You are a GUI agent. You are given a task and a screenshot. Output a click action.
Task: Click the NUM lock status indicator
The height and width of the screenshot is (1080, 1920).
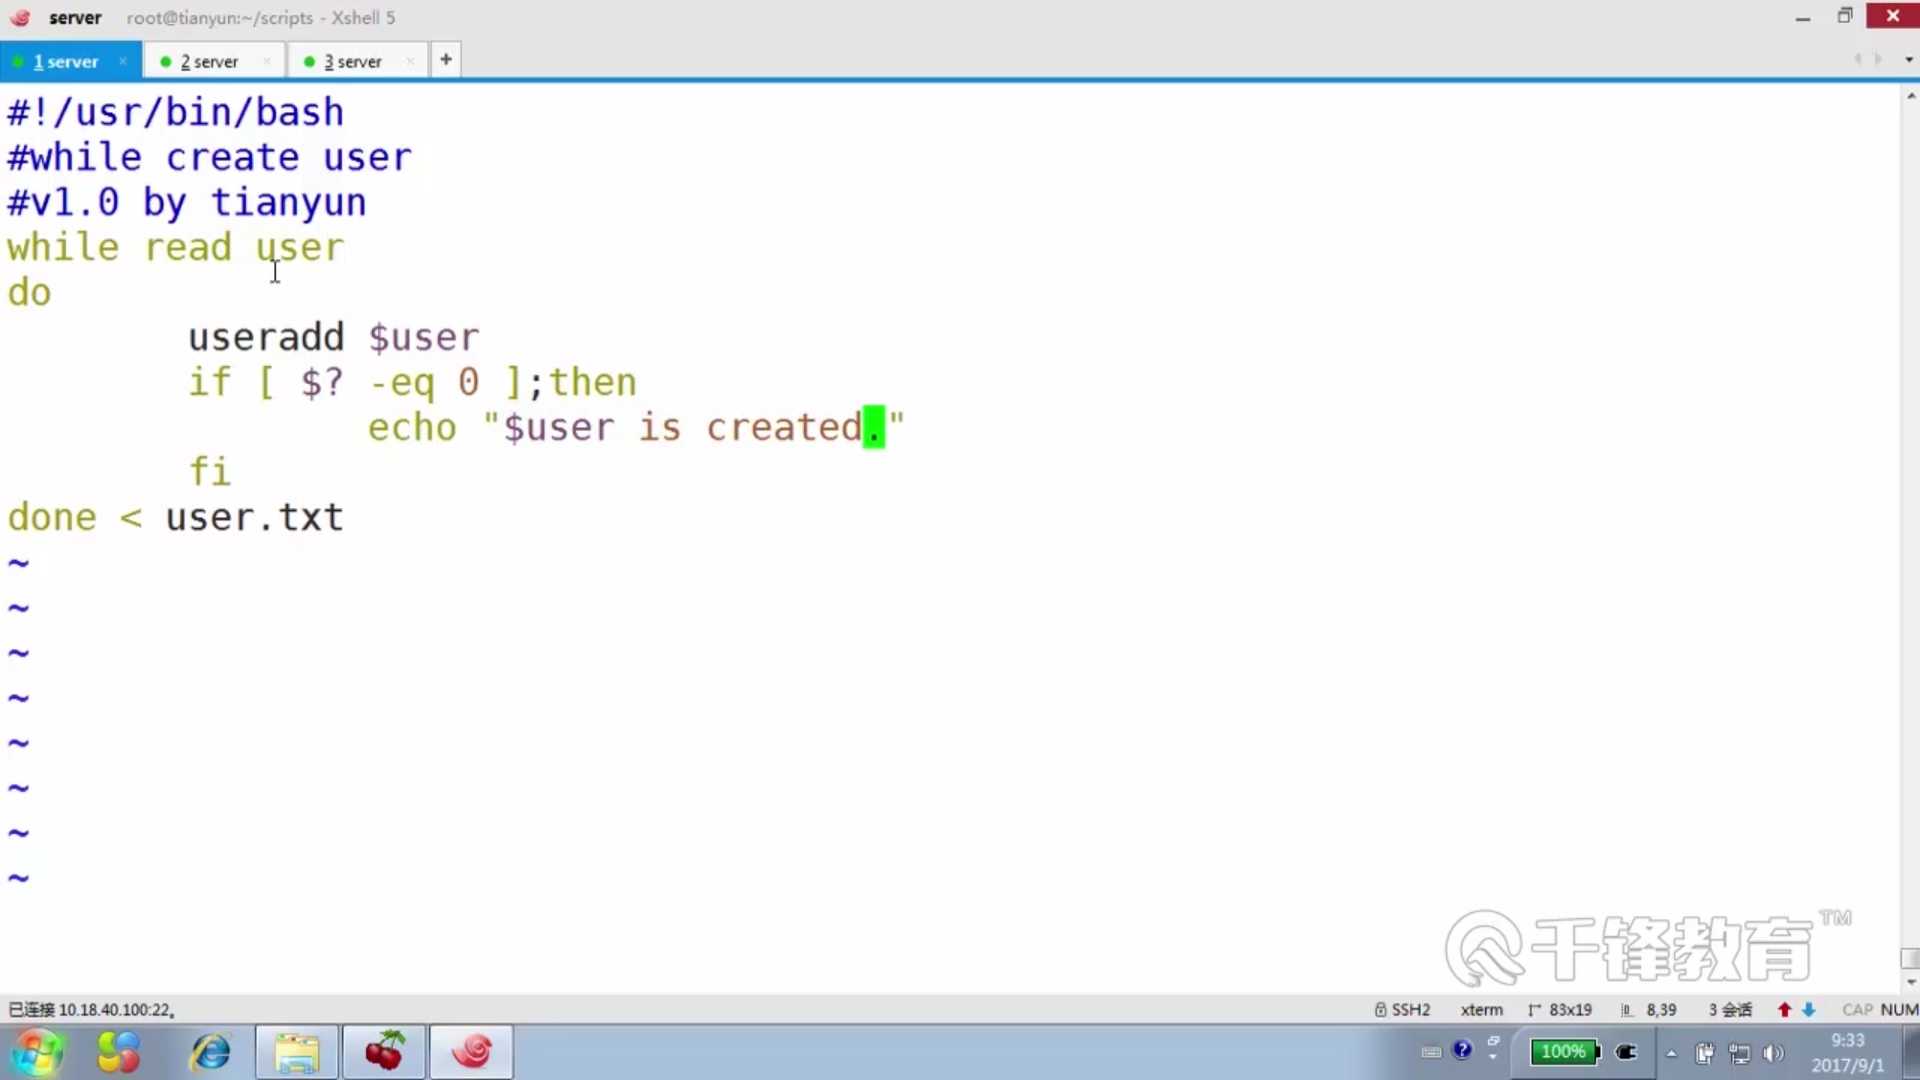coord(1902,1009)
